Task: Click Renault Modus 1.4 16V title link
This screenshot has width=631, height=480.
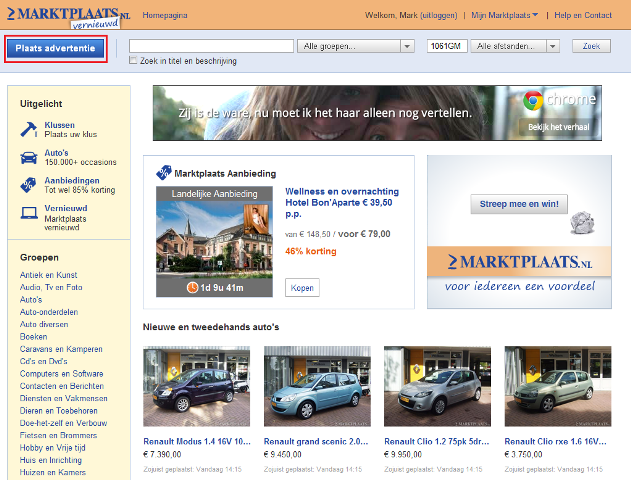Action: click(x=197, y=441)
